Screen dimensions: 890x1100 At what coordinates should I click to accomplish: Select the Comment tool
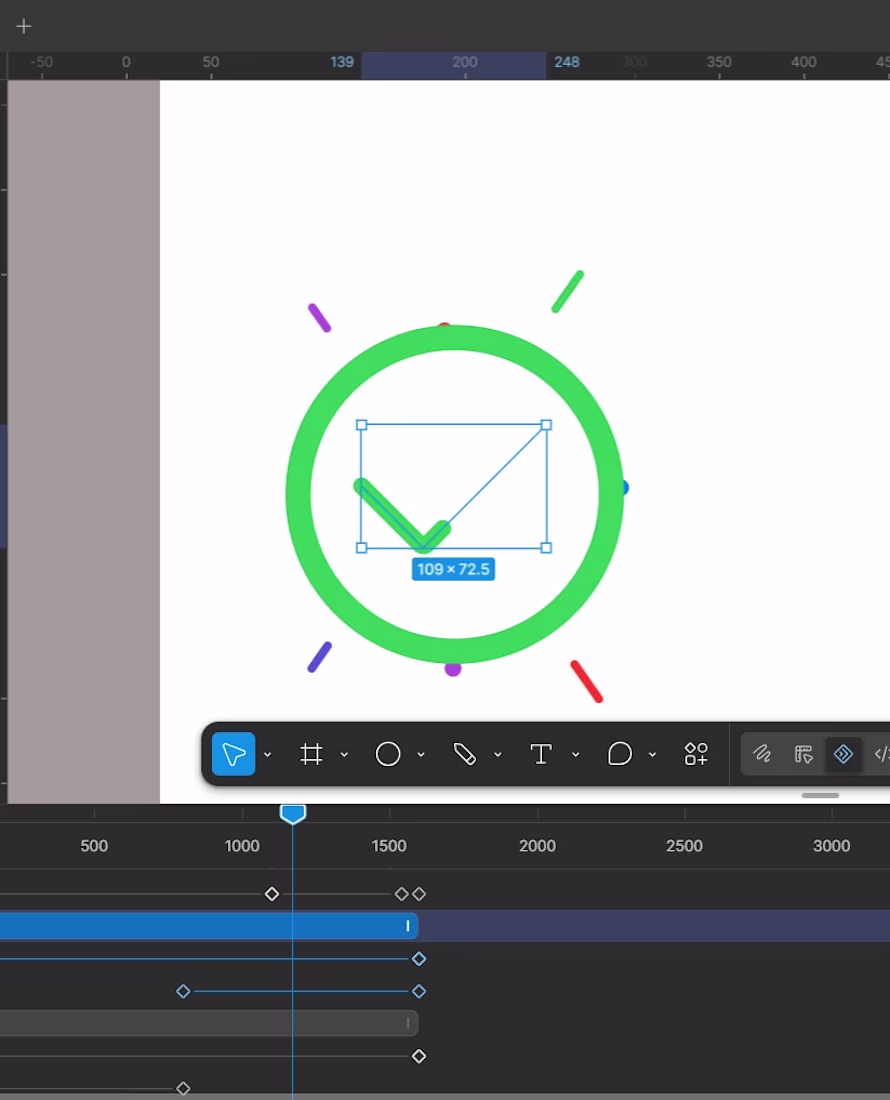coord(619,754)
